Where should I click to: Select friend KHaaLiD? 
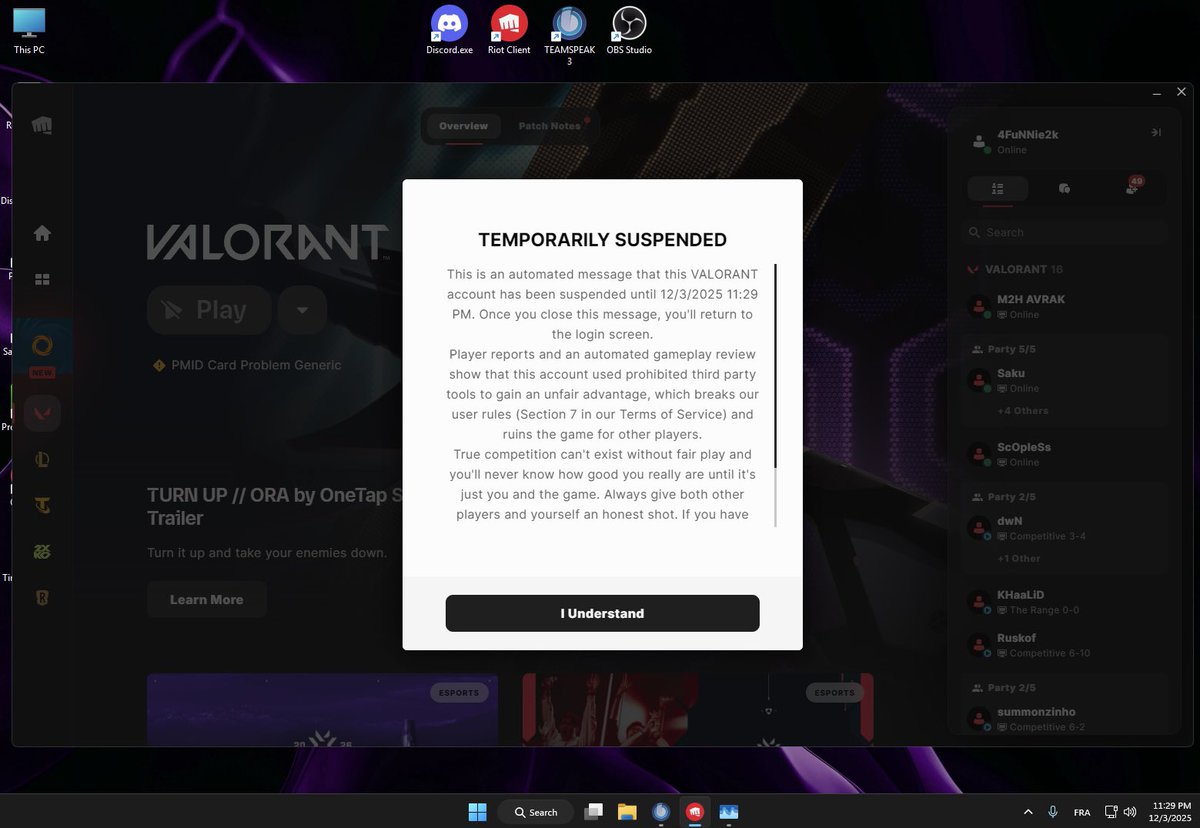[x=1064, y=601]
